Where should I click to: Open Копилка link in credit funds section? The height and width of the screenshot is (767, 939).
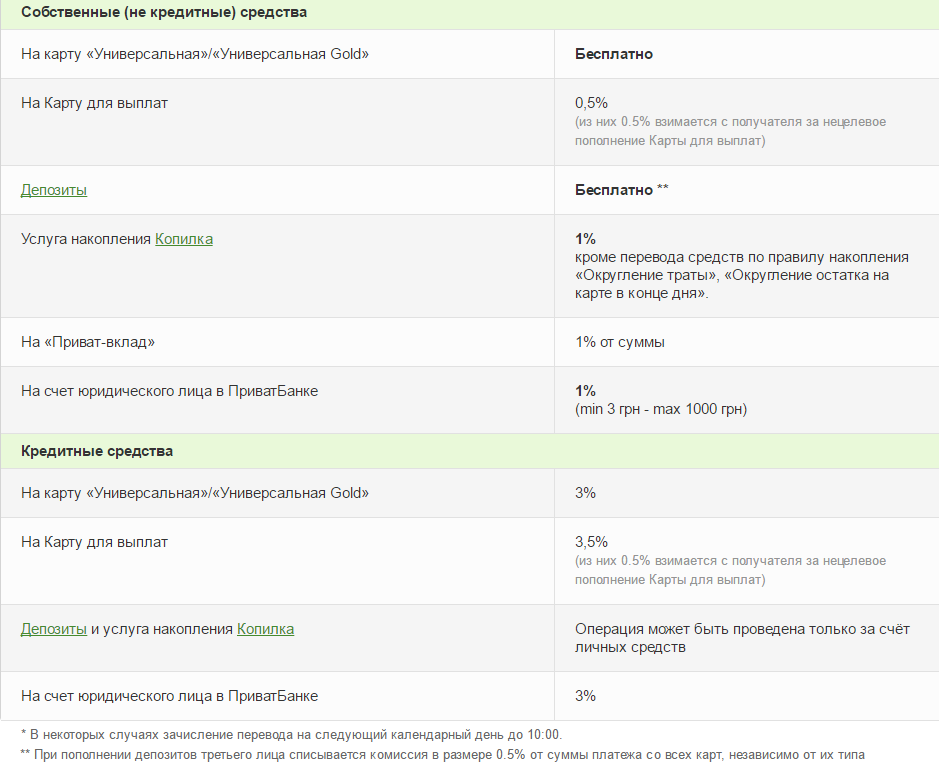coord(265,629)
